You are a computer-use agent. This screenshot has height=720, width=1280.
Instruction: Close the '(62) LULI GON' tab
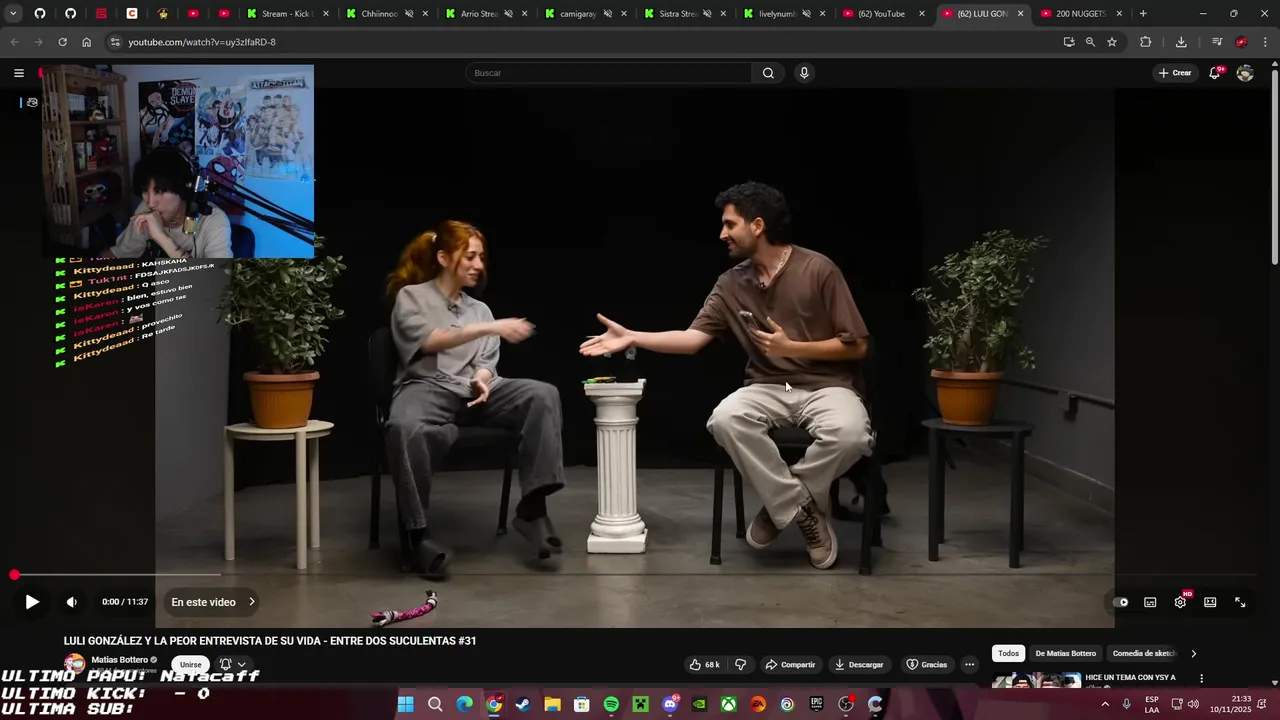tap(1020, 14)
